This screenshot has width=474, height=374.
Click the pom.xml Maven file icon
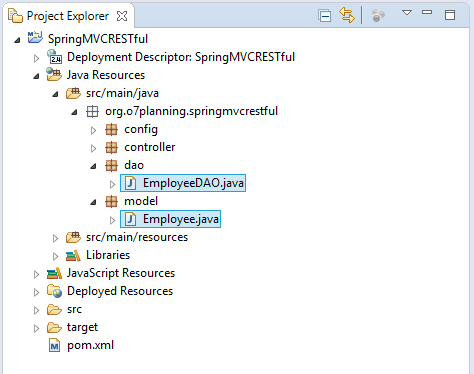pos(54,345)
